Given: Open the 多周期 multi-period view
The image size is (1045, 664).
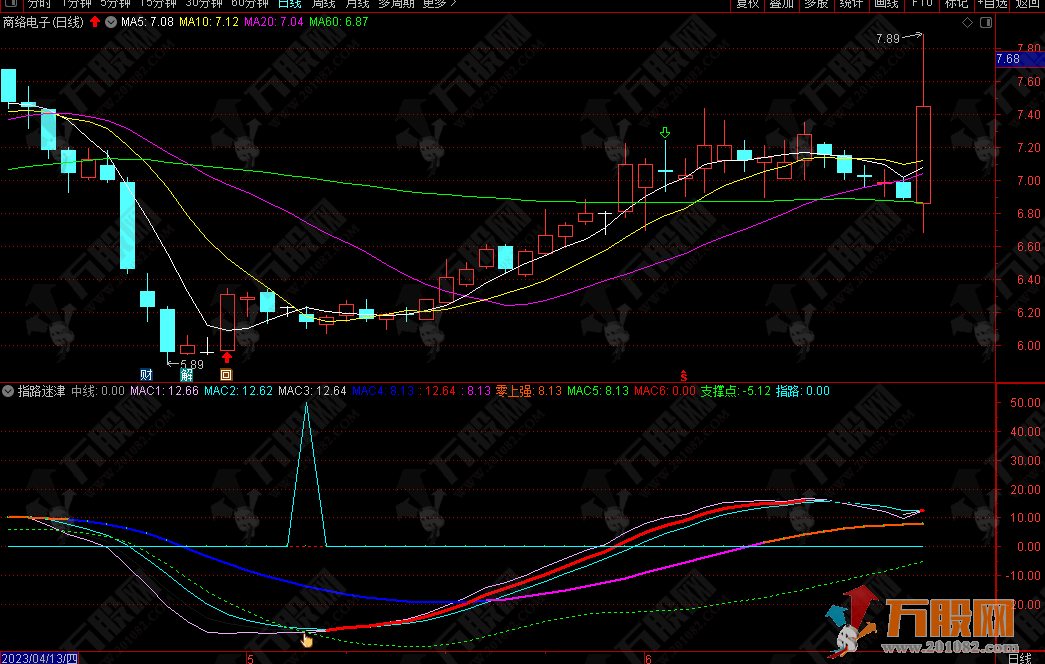Looking at the screenshot, I should coord(397,3).
